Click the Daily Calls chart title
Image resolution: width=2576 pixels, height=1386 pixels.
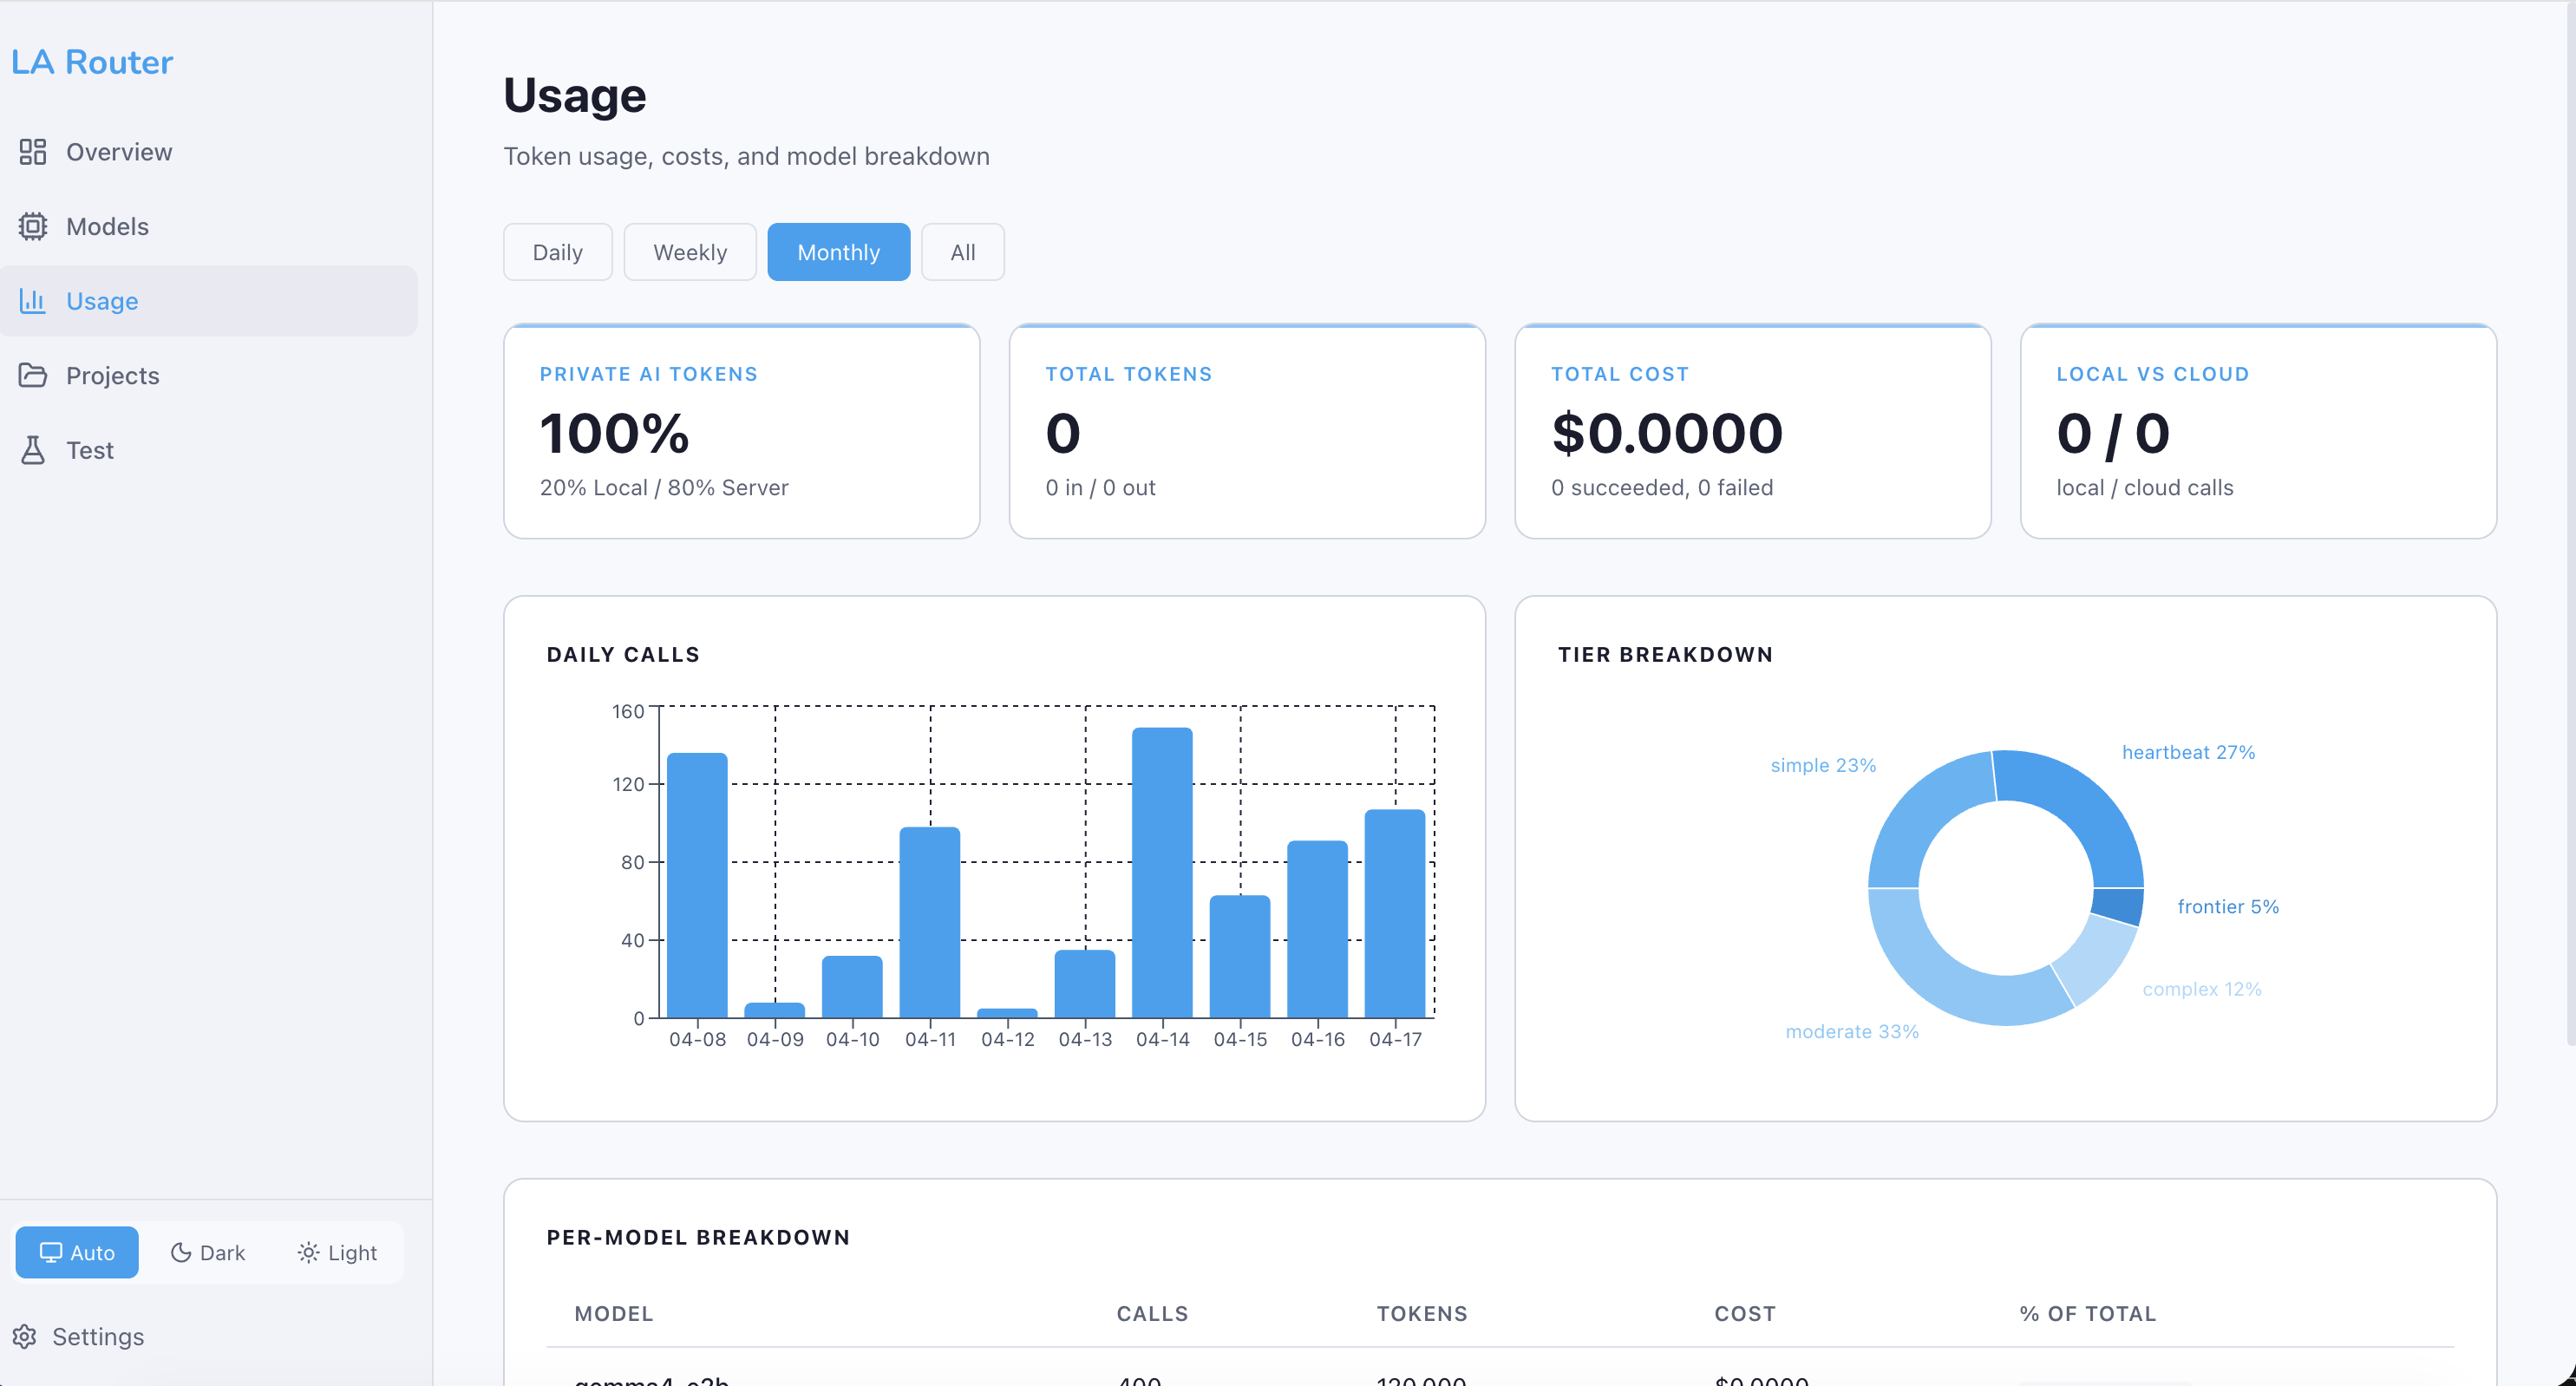[623, 655]
